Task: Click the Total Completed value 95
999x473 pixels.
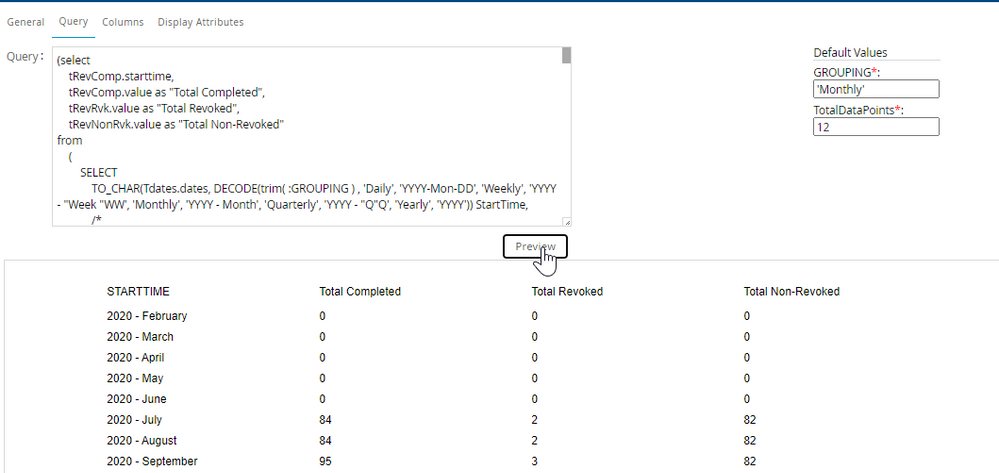Action: [326, 461]
